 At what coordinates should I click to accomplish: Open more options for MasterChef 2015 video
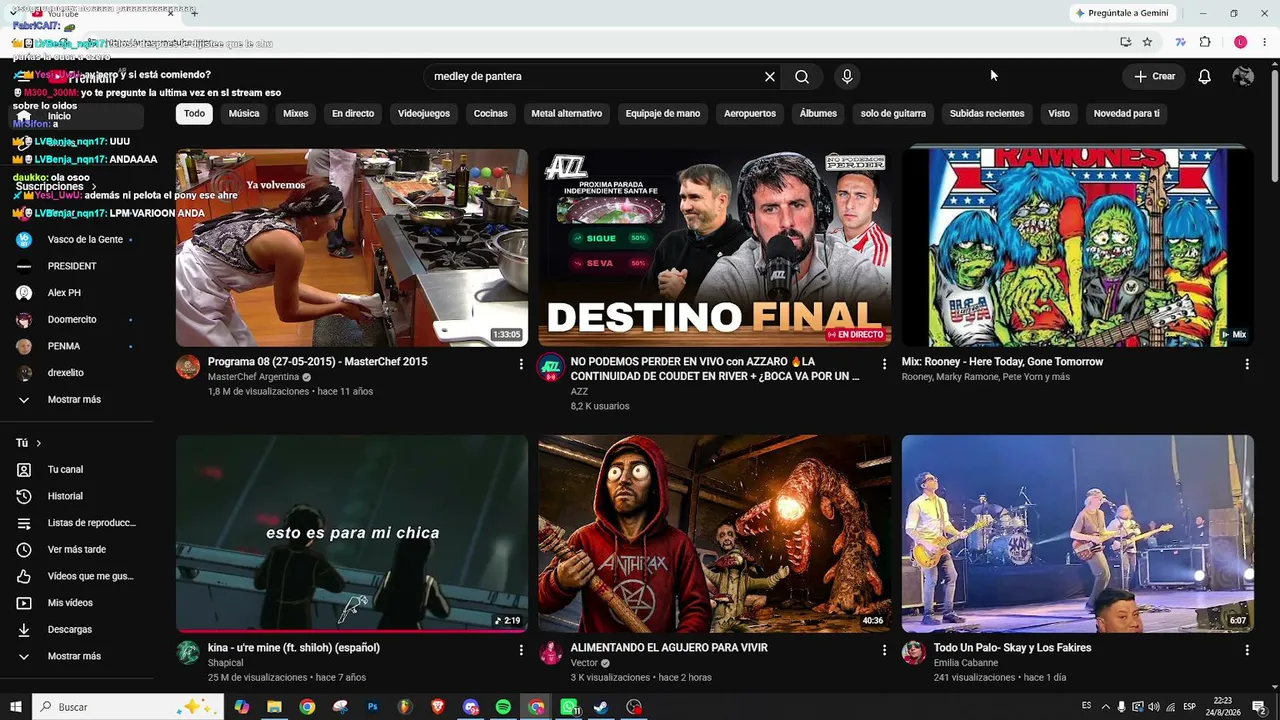(521, 364)
